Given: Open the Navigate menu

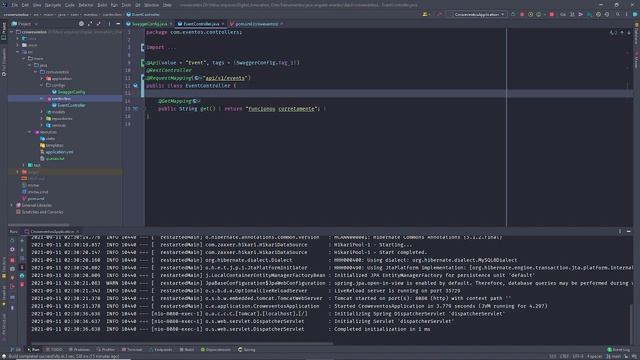Looking at the screenshot, I should tap(53, 5).
